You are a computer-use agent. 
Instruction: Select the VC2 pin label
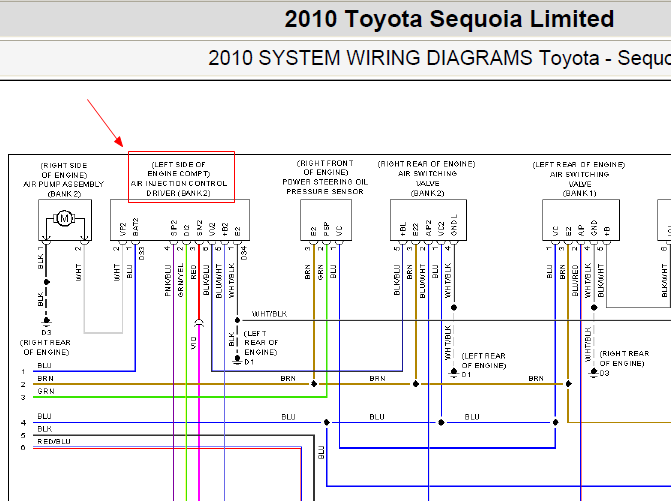click(441, 229)
